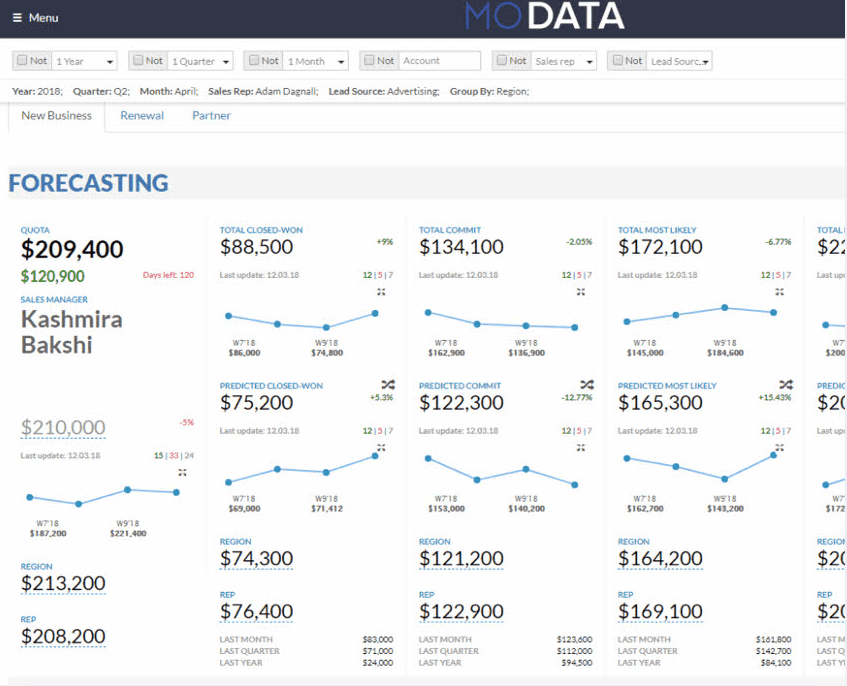Expand the Predicted Most Likely chart
Viewport: 847px width, 686px height.
[x=779, y=448]
